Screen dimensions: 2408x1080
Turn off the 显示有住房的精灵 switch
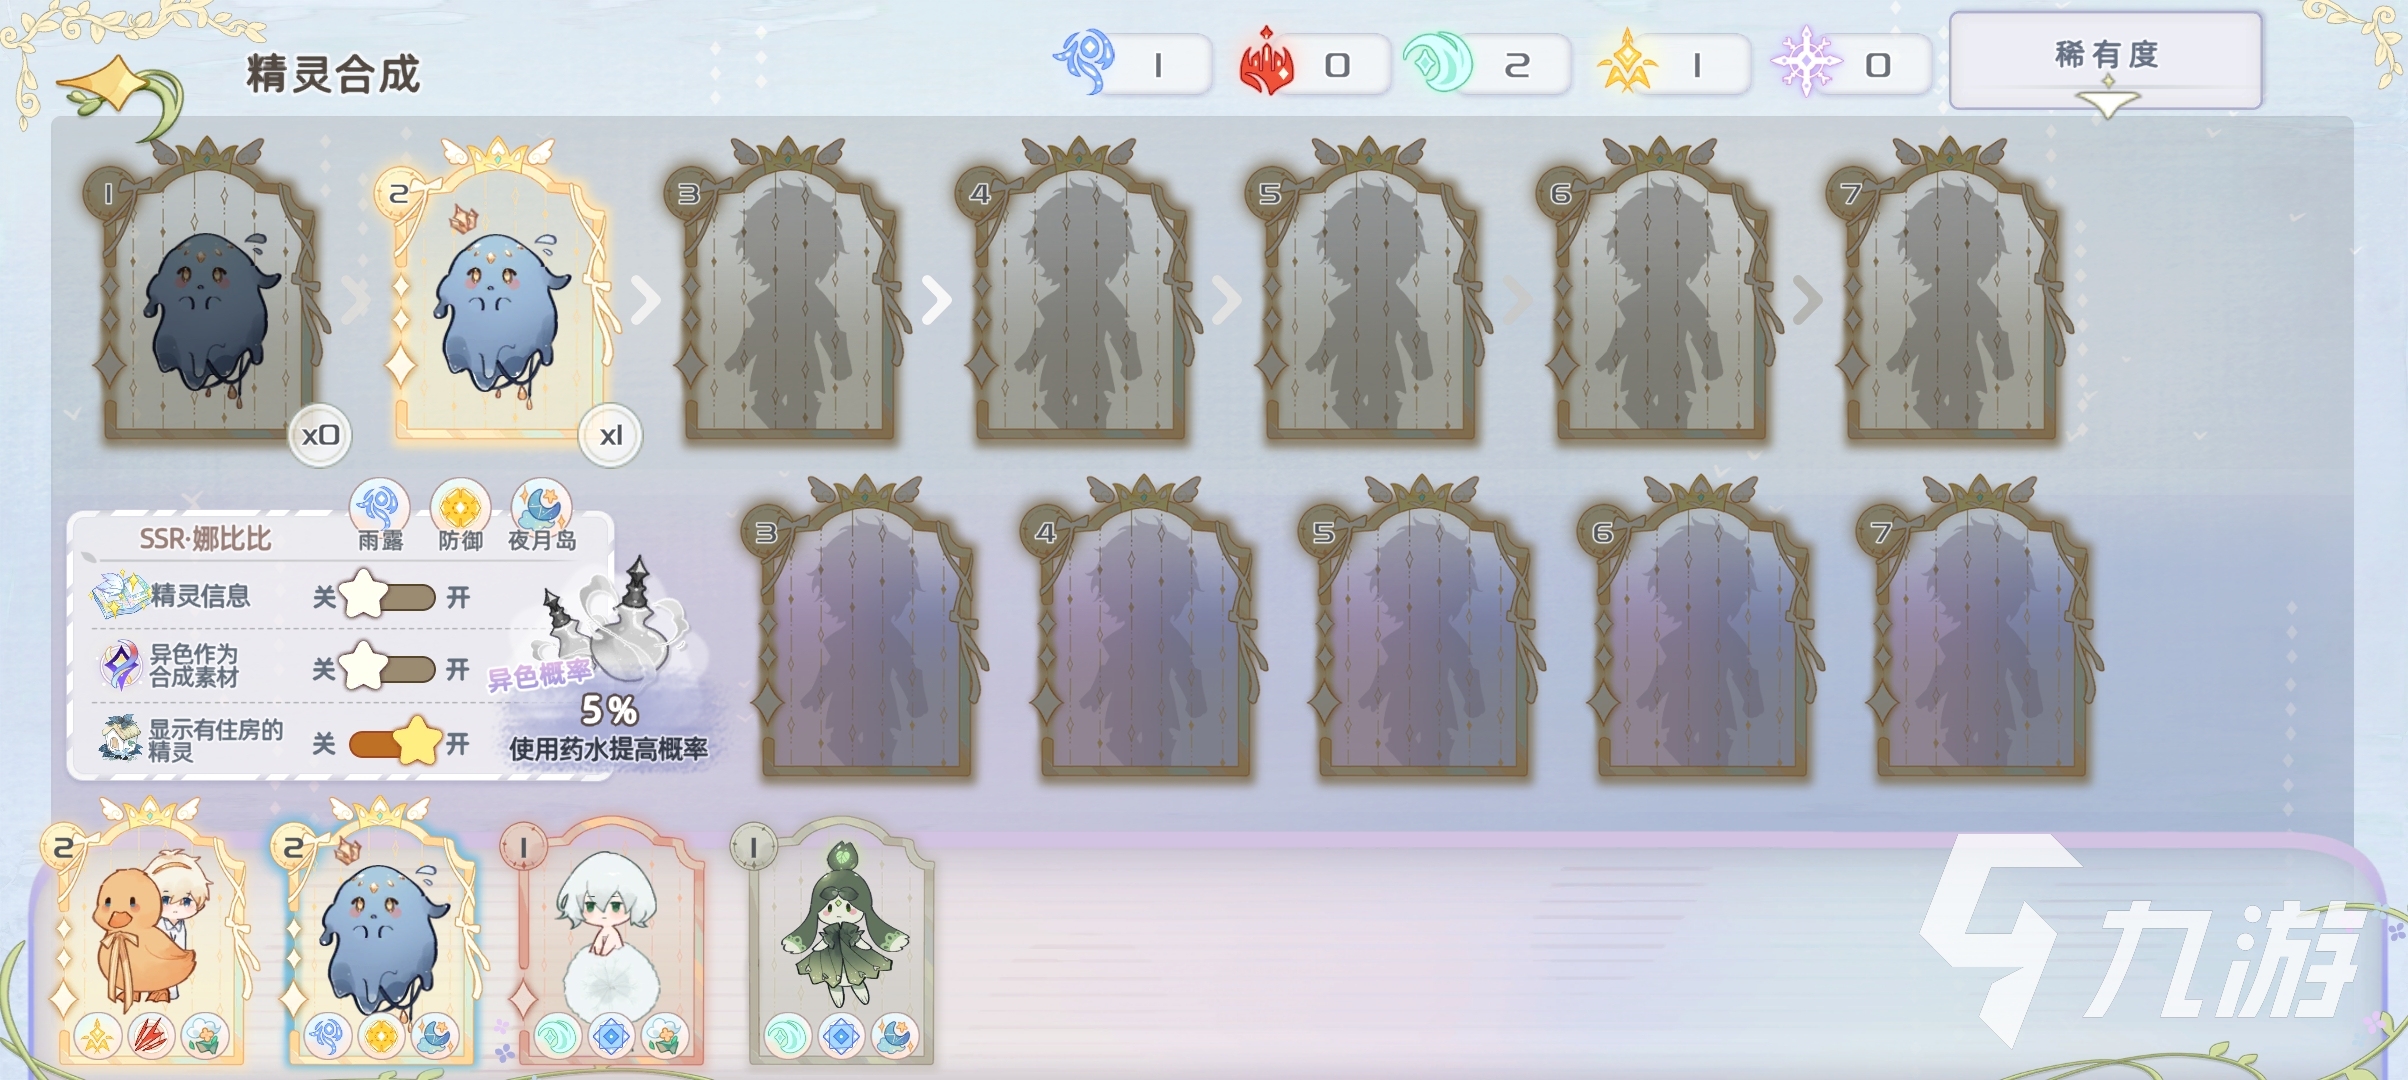[x=395, y=742]
